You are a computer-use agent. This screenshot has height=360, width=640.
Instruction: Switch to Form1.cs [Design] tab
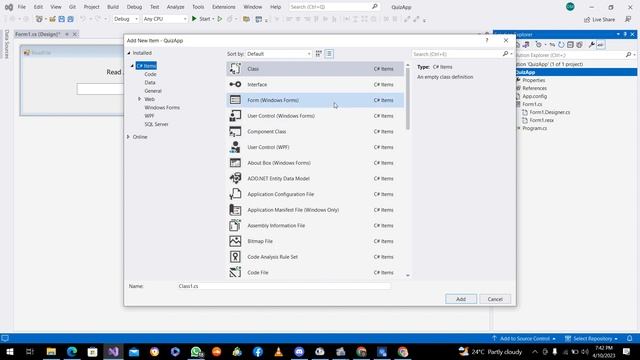coord(38,34)
